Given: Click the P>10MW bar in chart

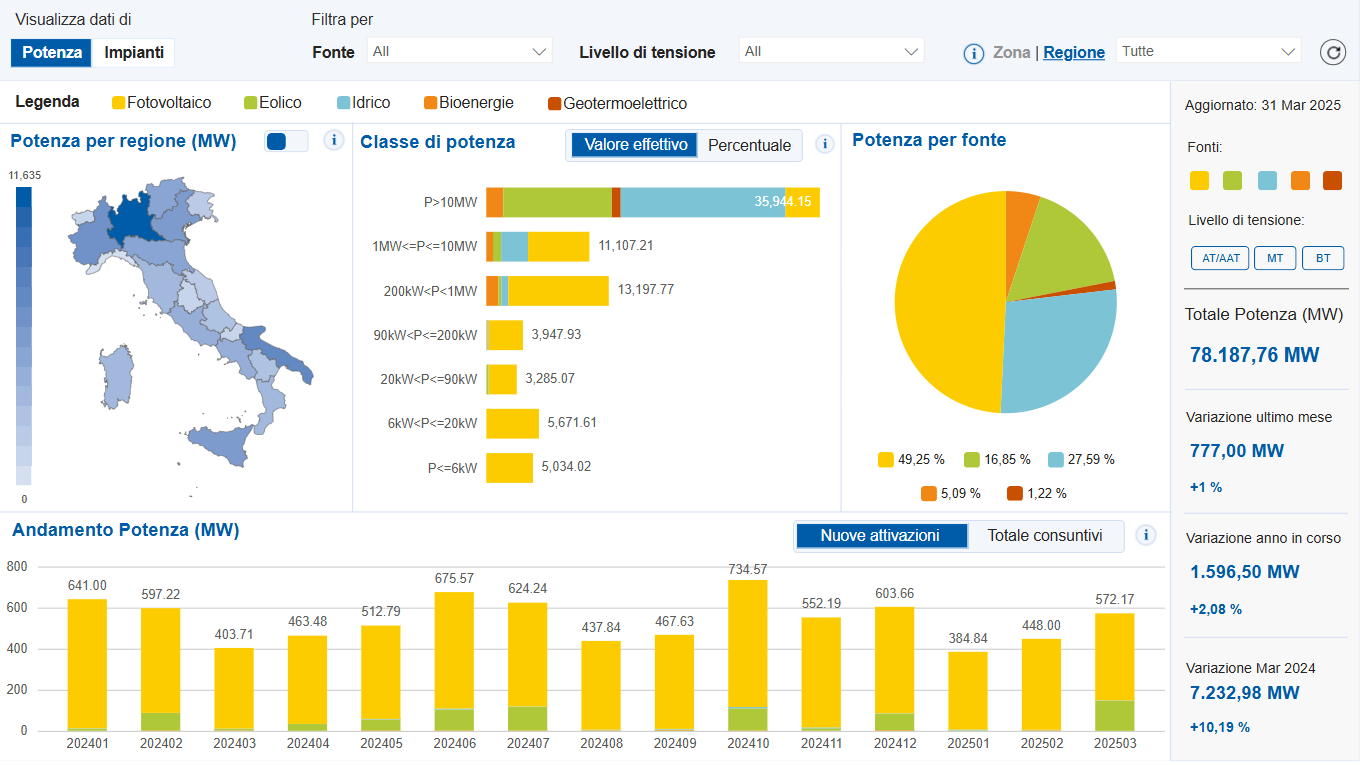Looking at the screenshot, I should [653, 202].
